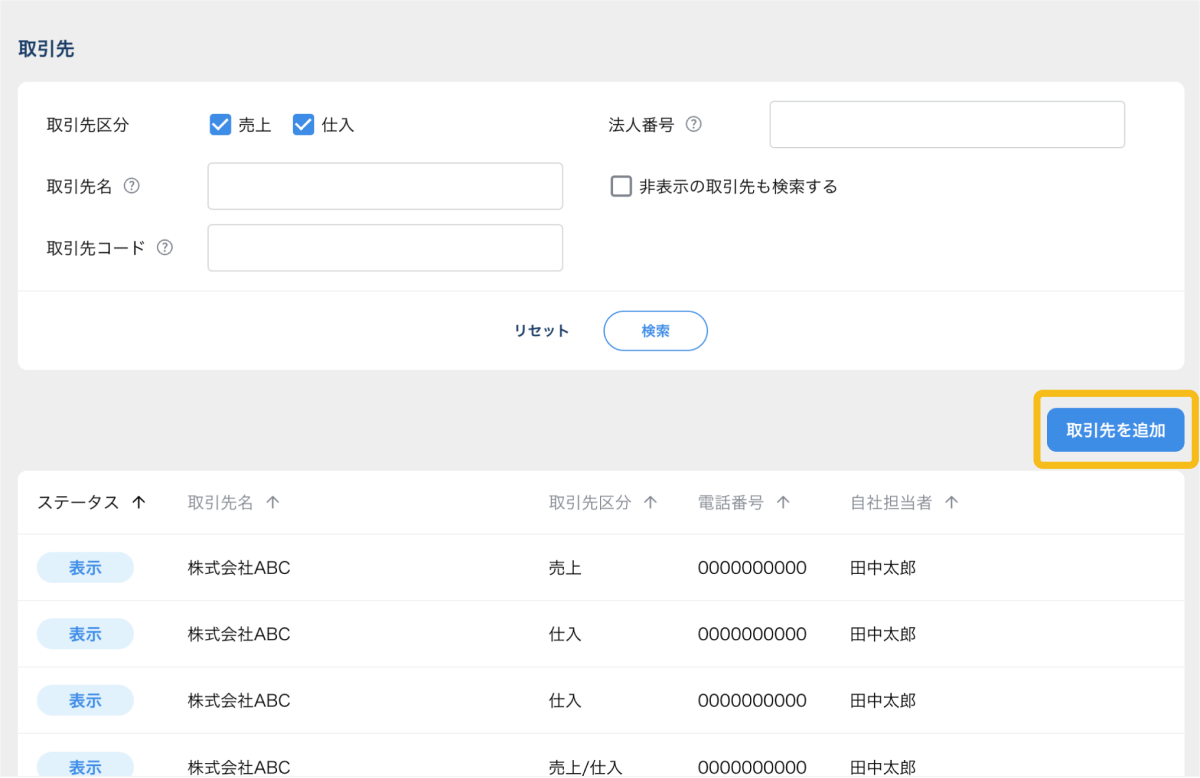Sort by 取引先区分 column arrow

pos(650,503)
